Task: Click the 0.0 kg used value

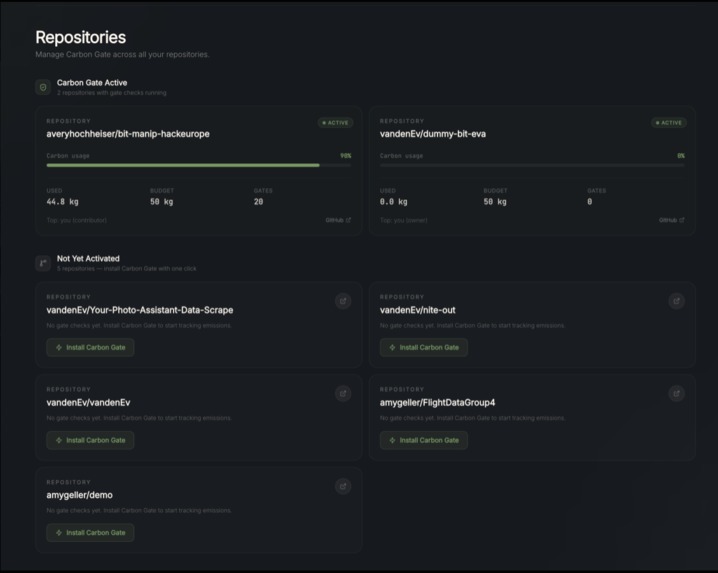Action: 393,202
